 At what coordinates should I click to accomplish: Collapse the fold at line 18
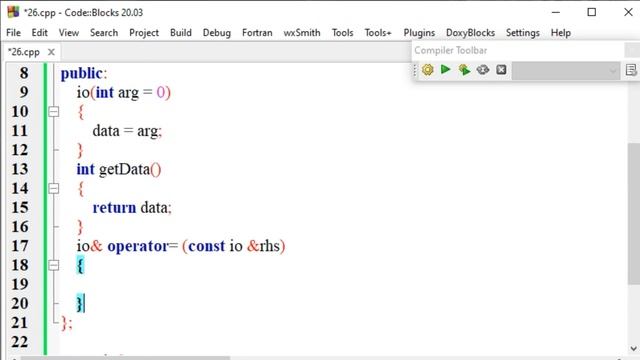pyautogui.click(x=53, y=265)
